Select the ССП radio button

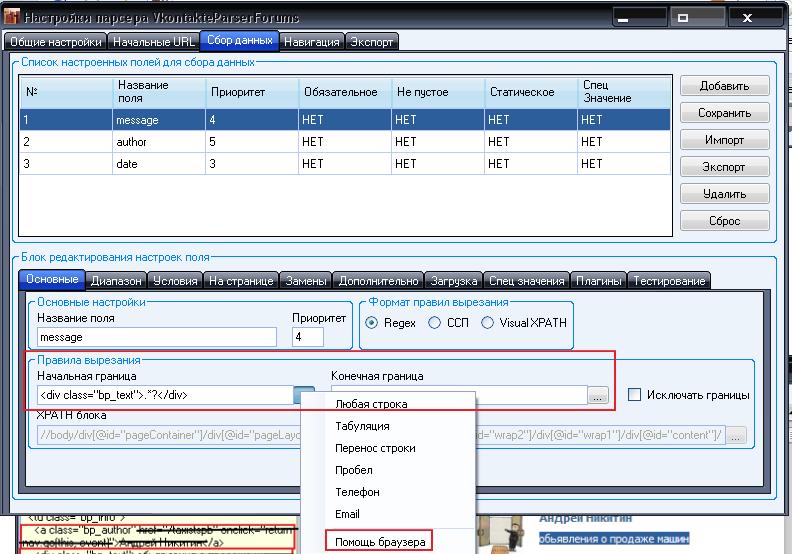click(x=434, y=323)
